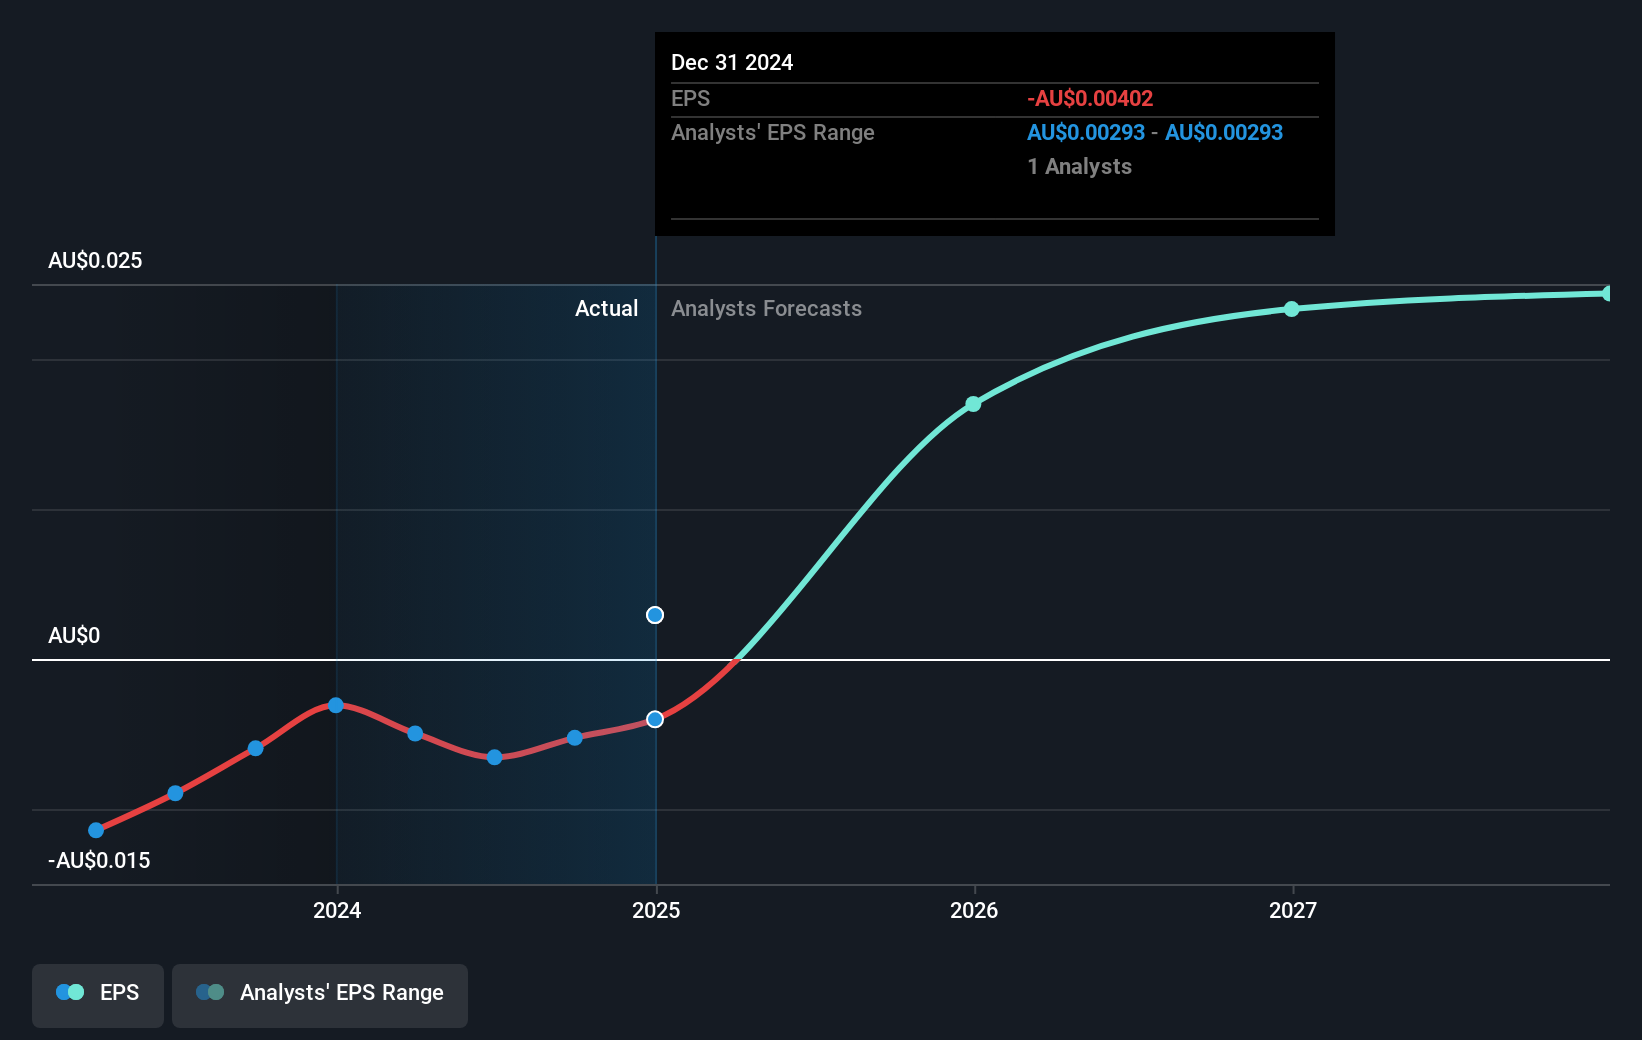Screen dimensions: 1642x1040
Task: Click the 1 Analysts text in tooltip
Action: click(1080, 167)
